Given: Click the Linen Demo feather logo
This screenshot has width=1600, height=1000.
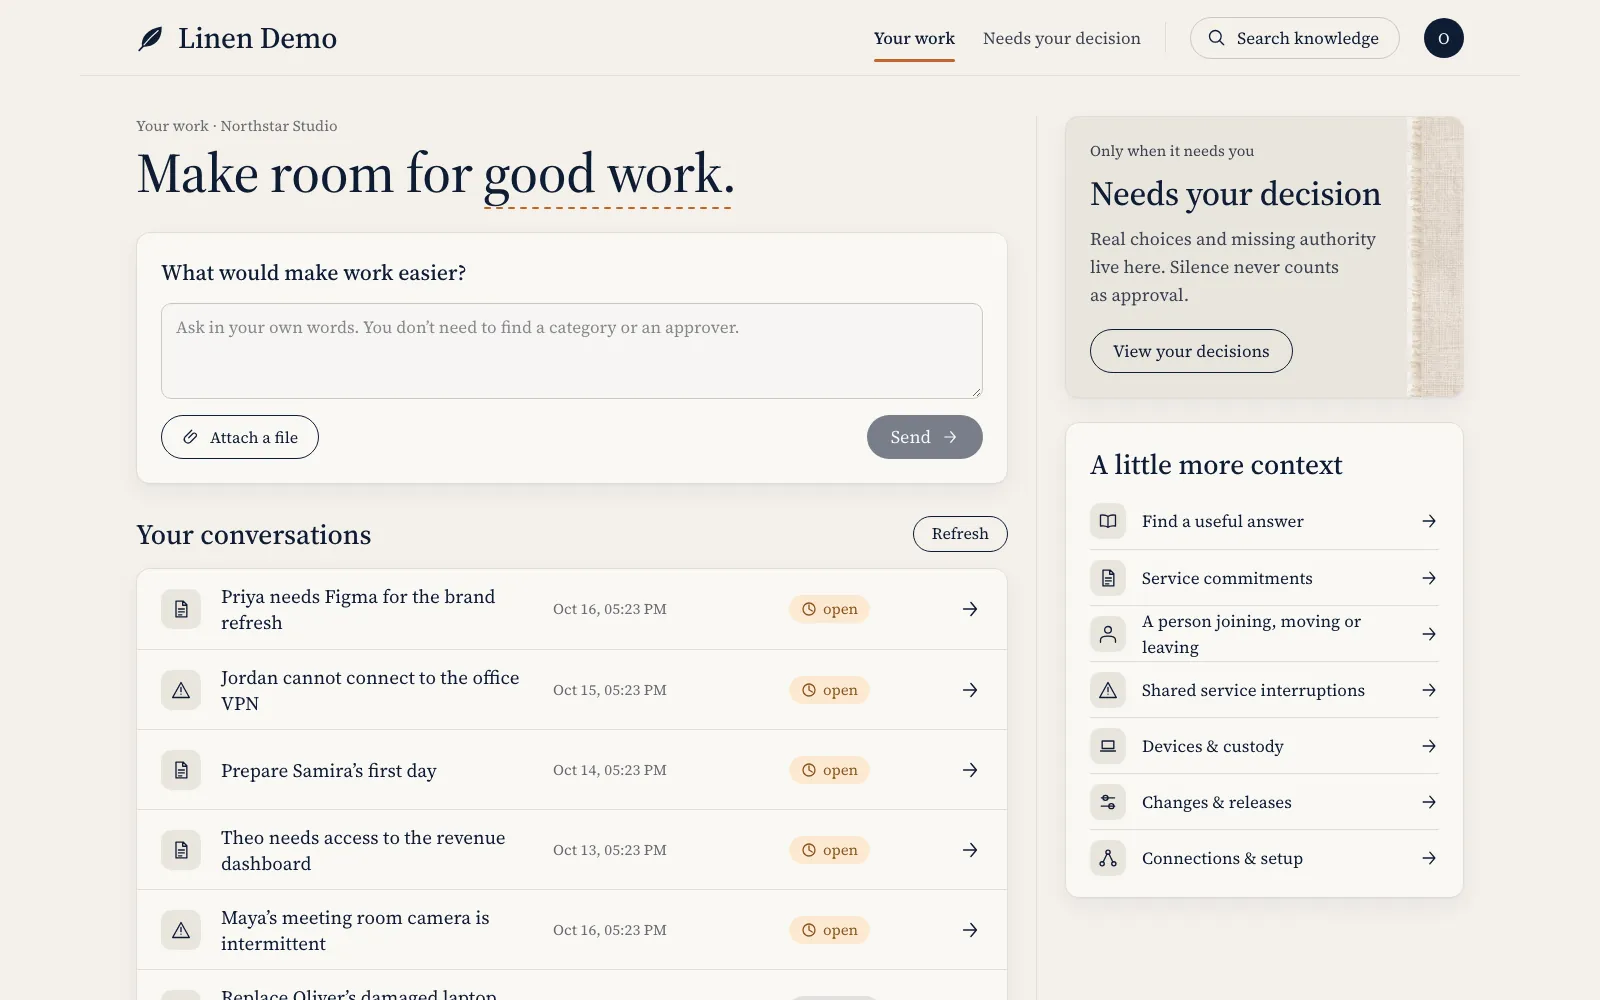Looking at the screenshot, I should click(x=150, y=39).
